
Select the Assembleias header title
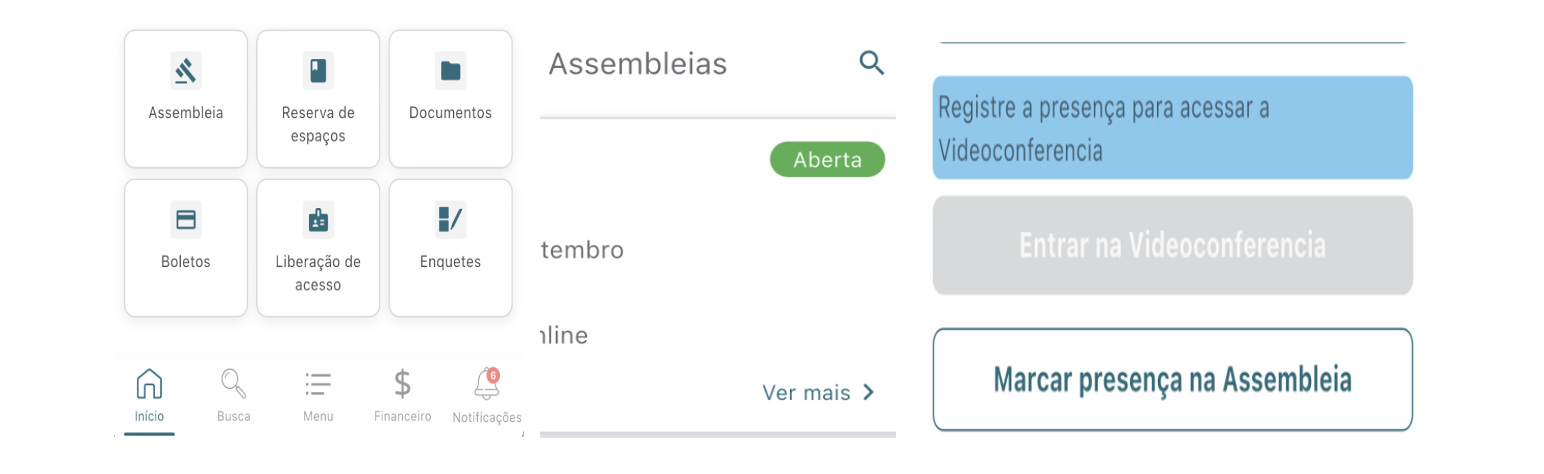pyautogui.click(x=638, y=64)
